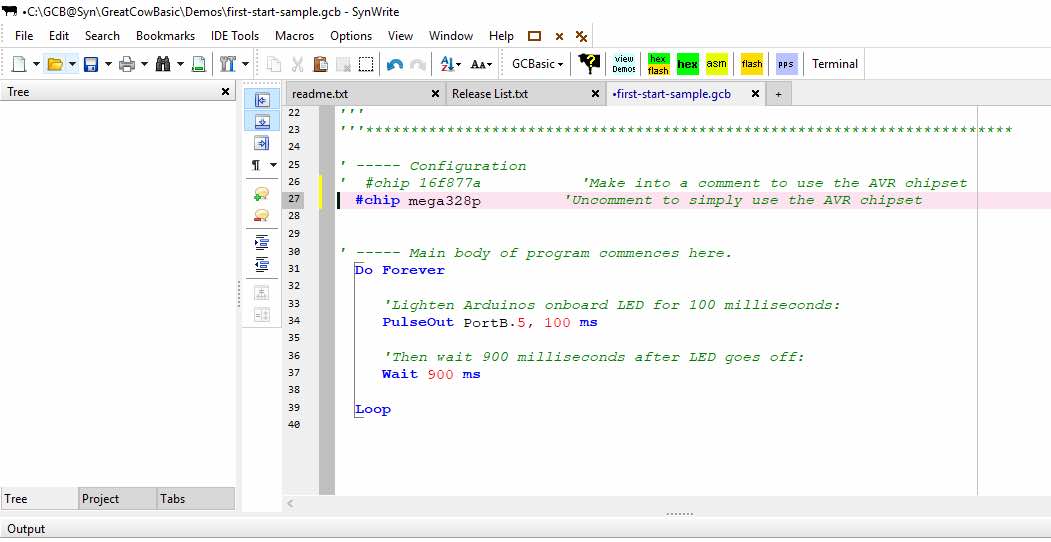This screenshot has height=542, width=1051.
Task: Click the square window icon after Help
Action: coord(534,37)
